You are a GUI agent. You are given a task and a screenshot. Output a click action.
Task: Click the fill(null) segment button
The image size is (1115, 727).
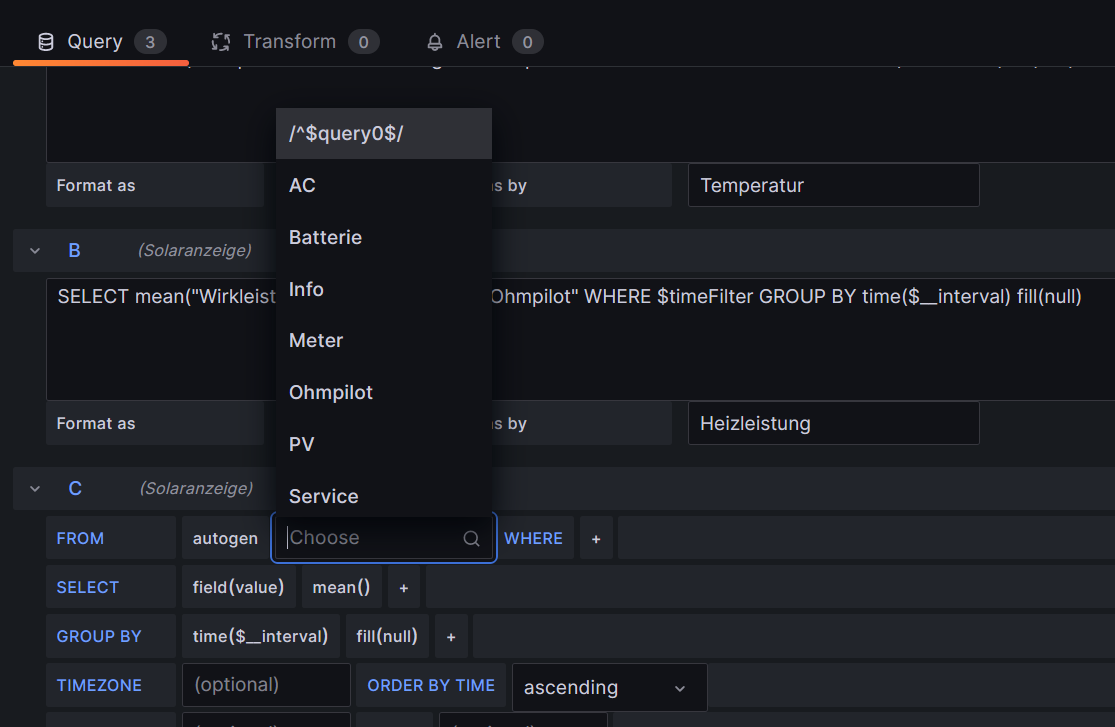(388, 636)
